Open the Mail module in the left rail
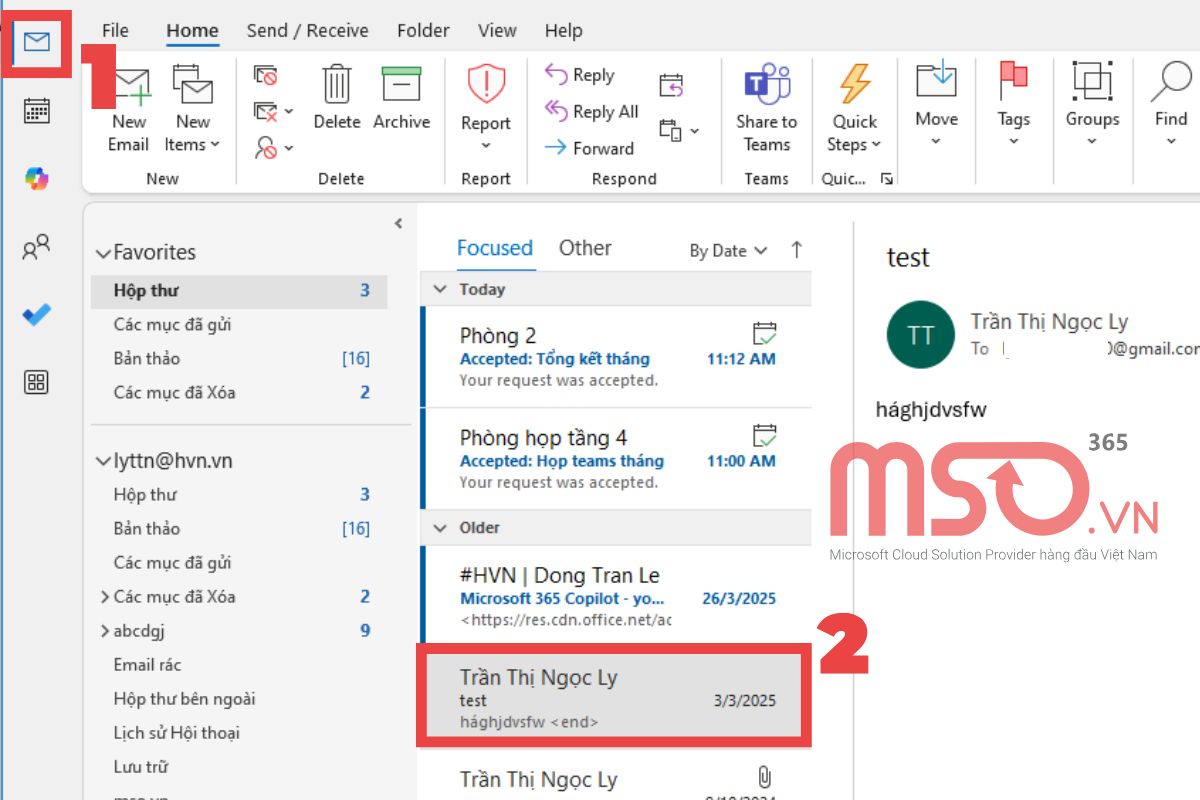1200x800 pixels. pos(37,42)
